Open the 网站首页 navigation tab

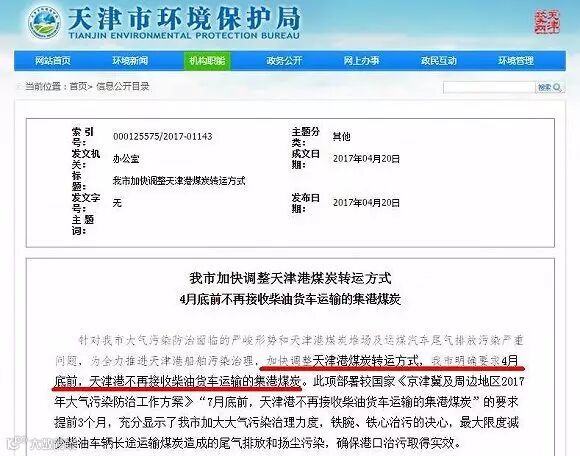(x=53, y=61)
